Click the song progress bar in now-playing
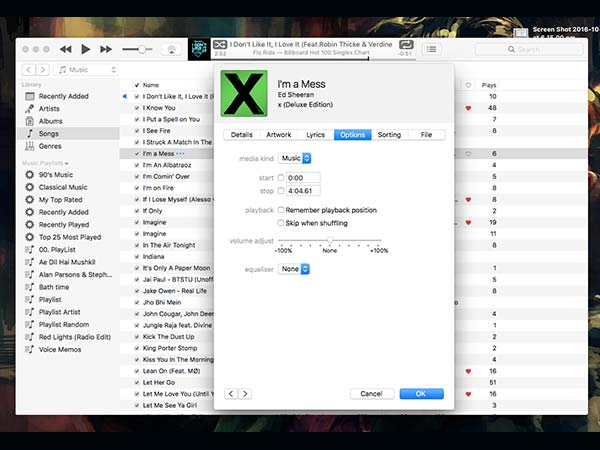 [x=313, y=59]
